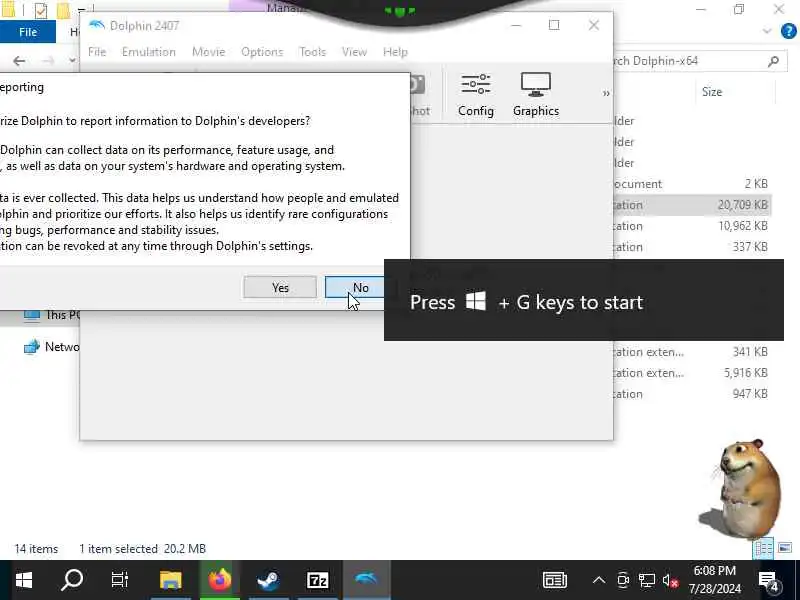Open the Action Center notifications icon

pyautogui.click(x=768, y=580)
